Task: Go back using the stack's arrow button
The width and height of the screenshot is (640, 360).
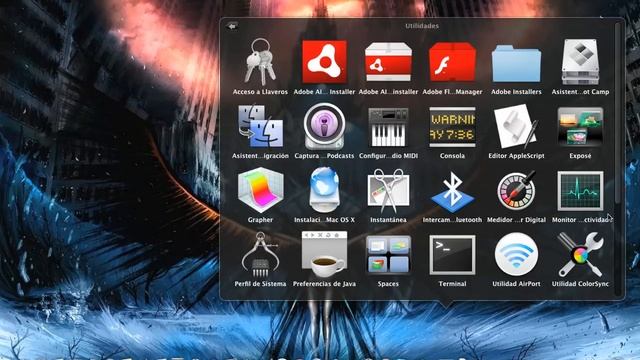Action: click(x=232, y=26)
